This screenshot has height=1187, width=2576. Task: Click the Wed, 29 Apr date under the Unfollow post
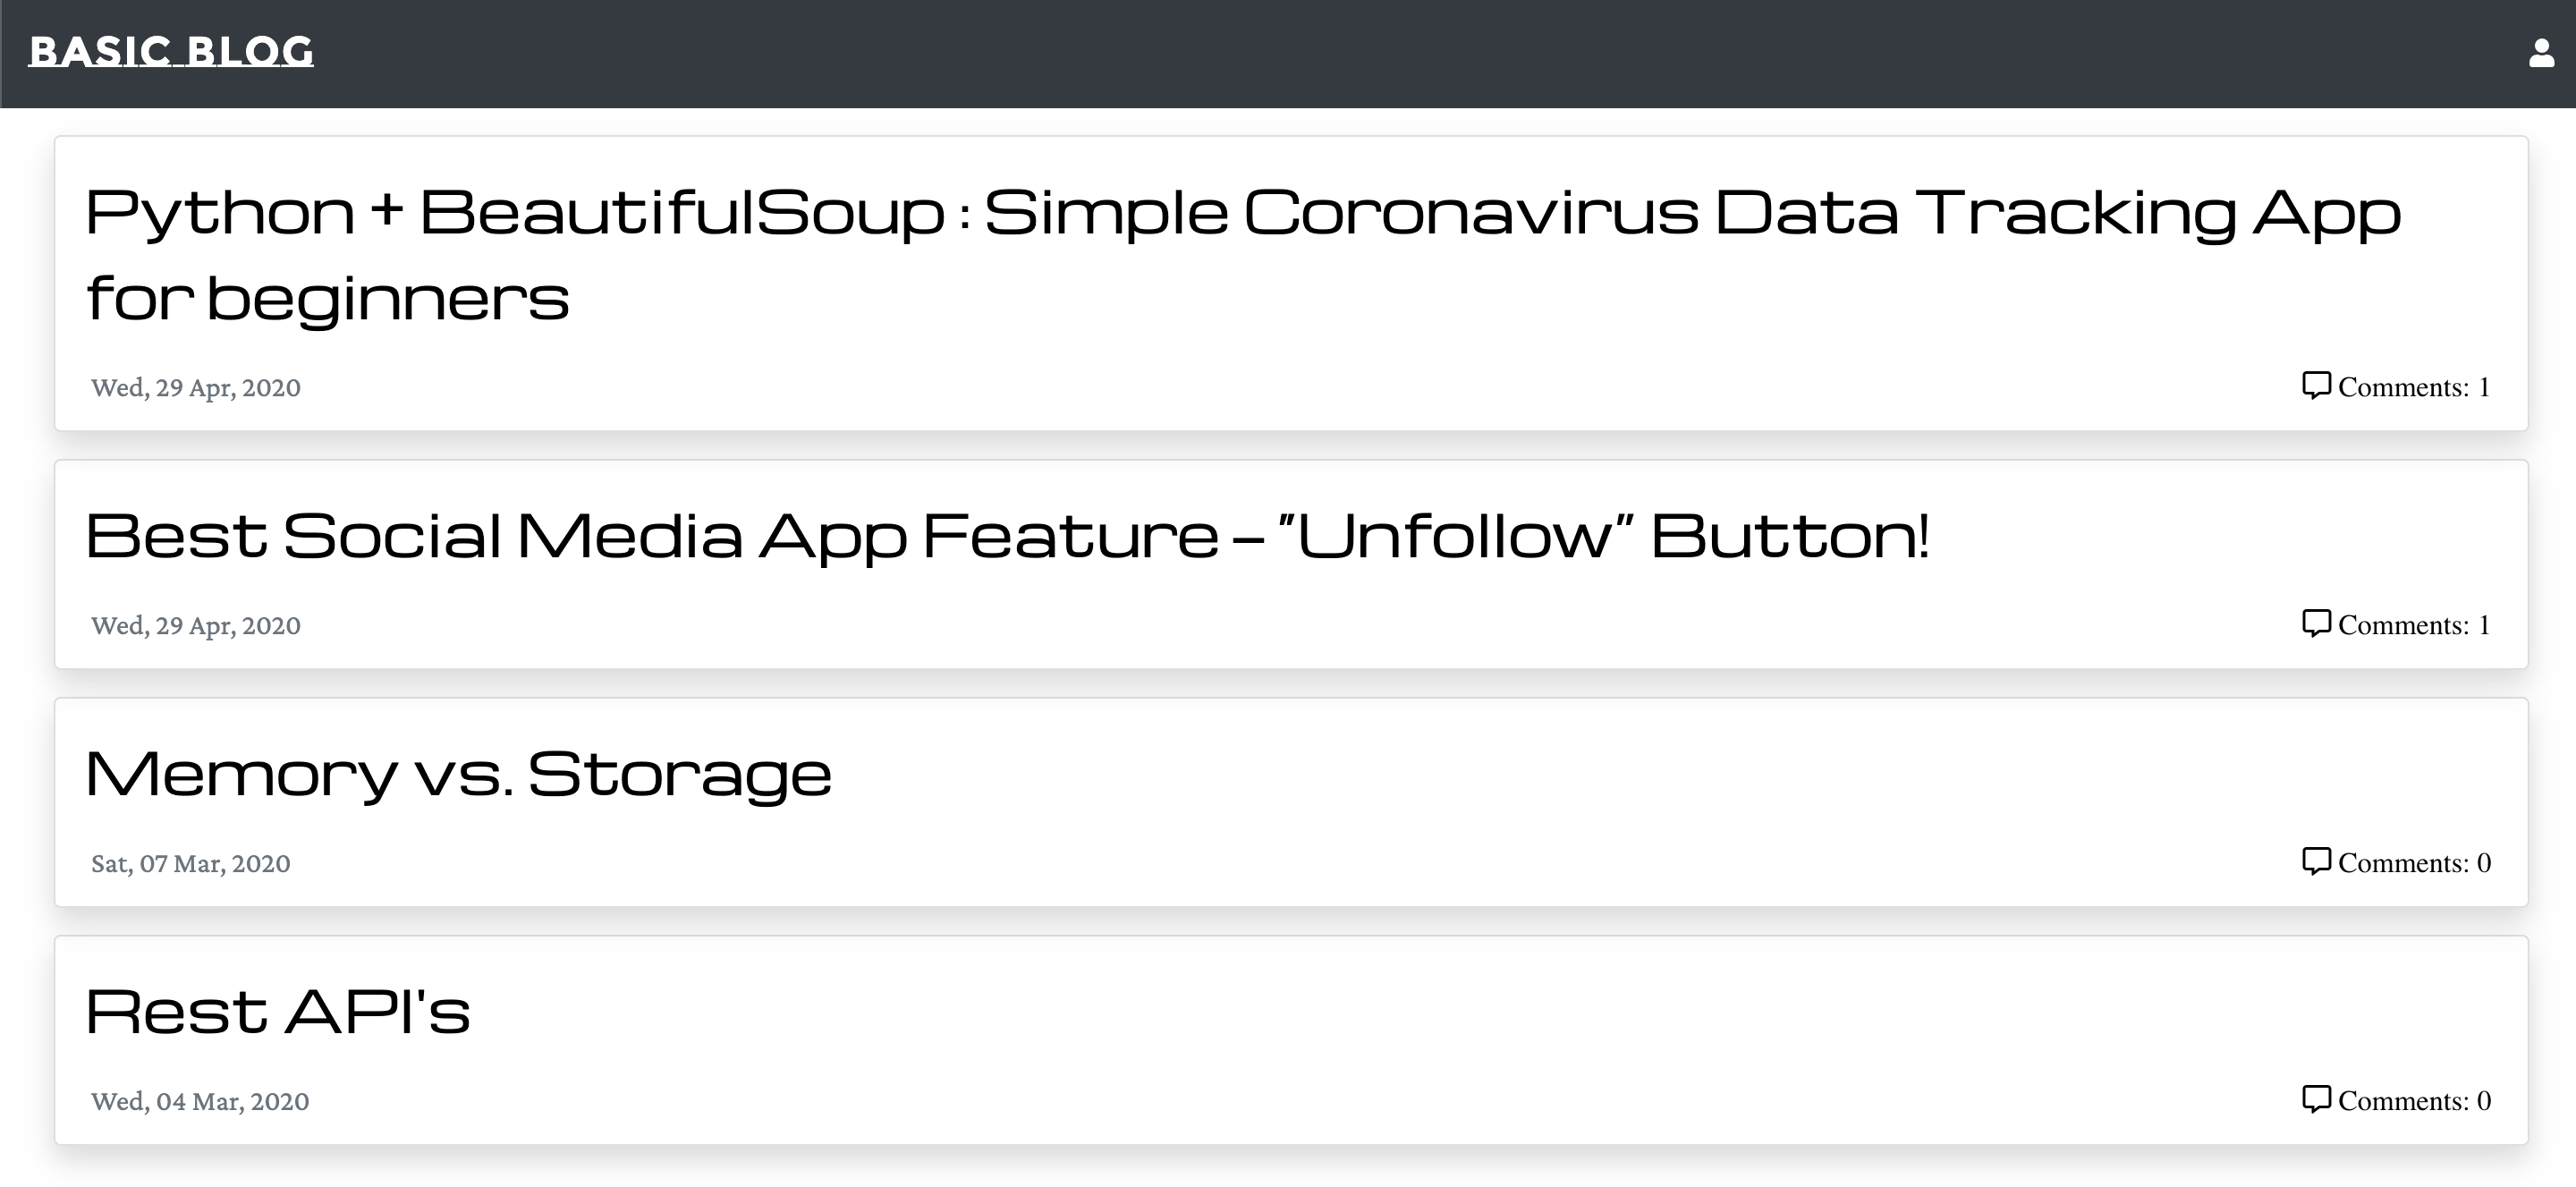(196, 626)
